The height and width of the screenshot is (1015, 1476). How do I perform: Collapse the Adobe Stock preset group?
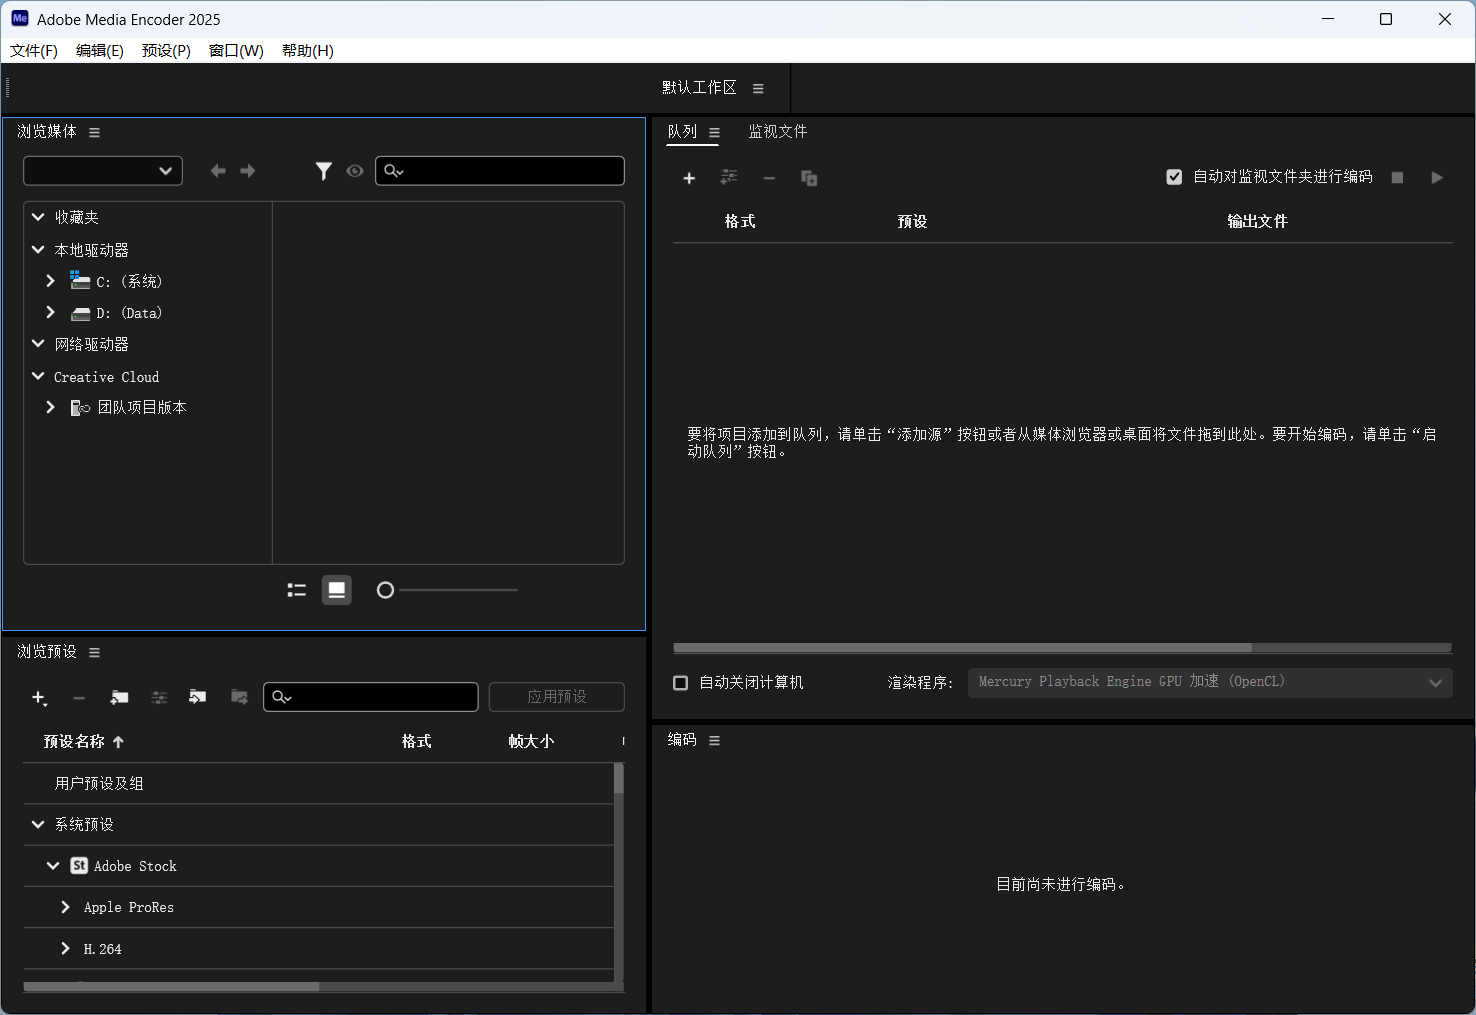click(53, 865)
